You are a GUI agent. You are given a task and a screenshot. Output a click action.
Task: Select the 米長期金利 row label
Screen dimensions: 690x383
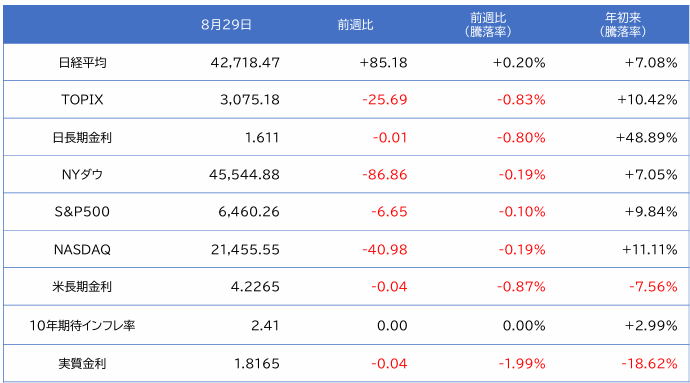(x=82, y=287)
